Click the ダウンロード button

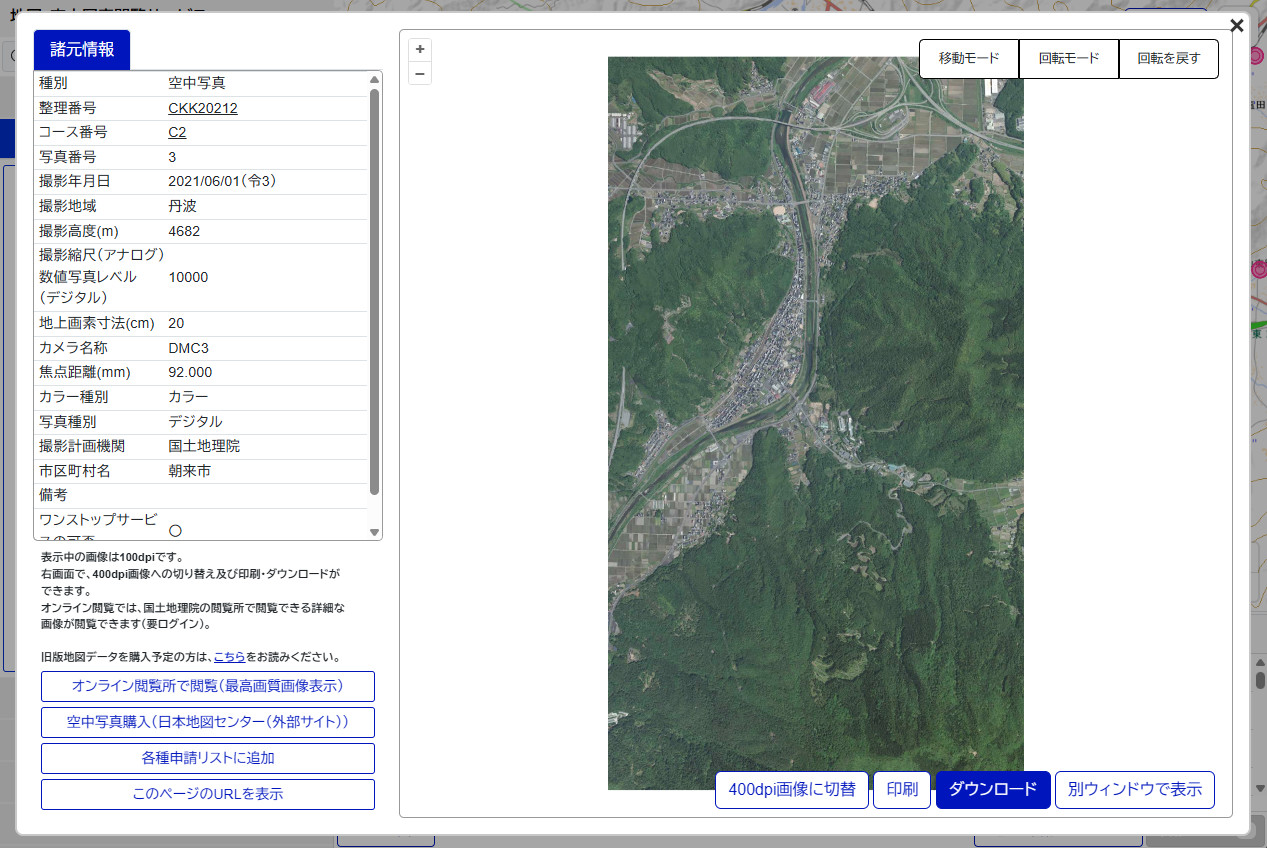993,789
